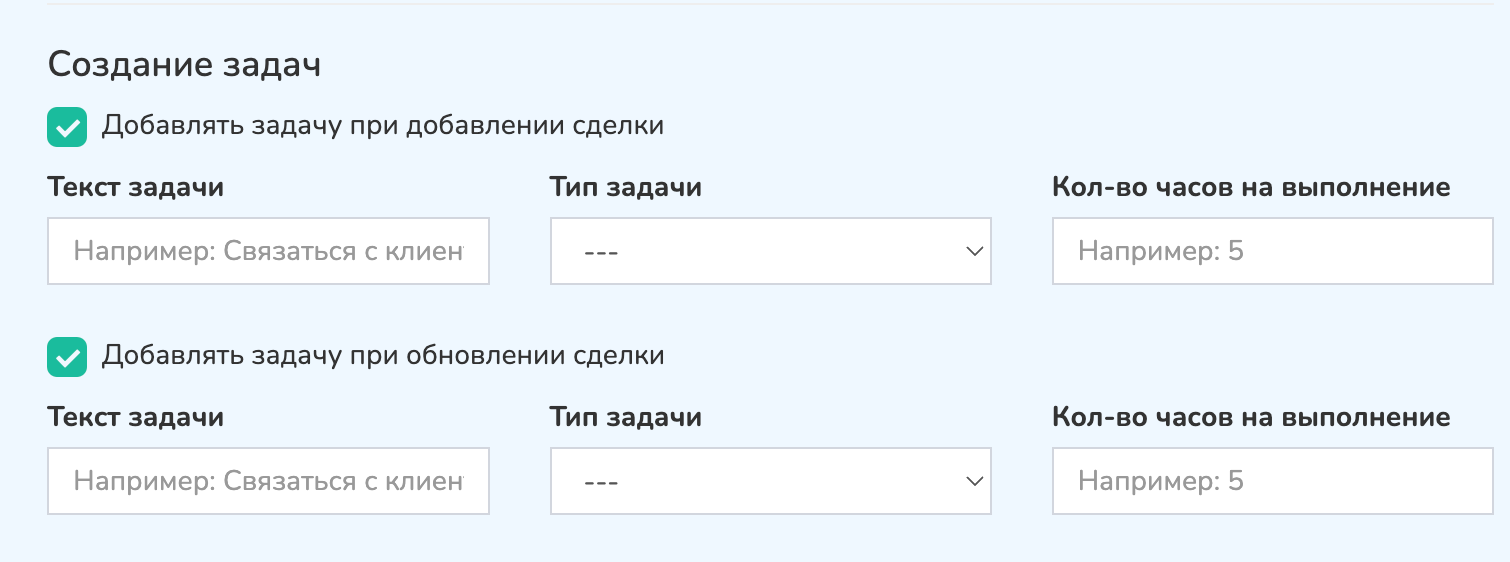
Task: Click the "Создание задач" section heading
Action: 183,66
